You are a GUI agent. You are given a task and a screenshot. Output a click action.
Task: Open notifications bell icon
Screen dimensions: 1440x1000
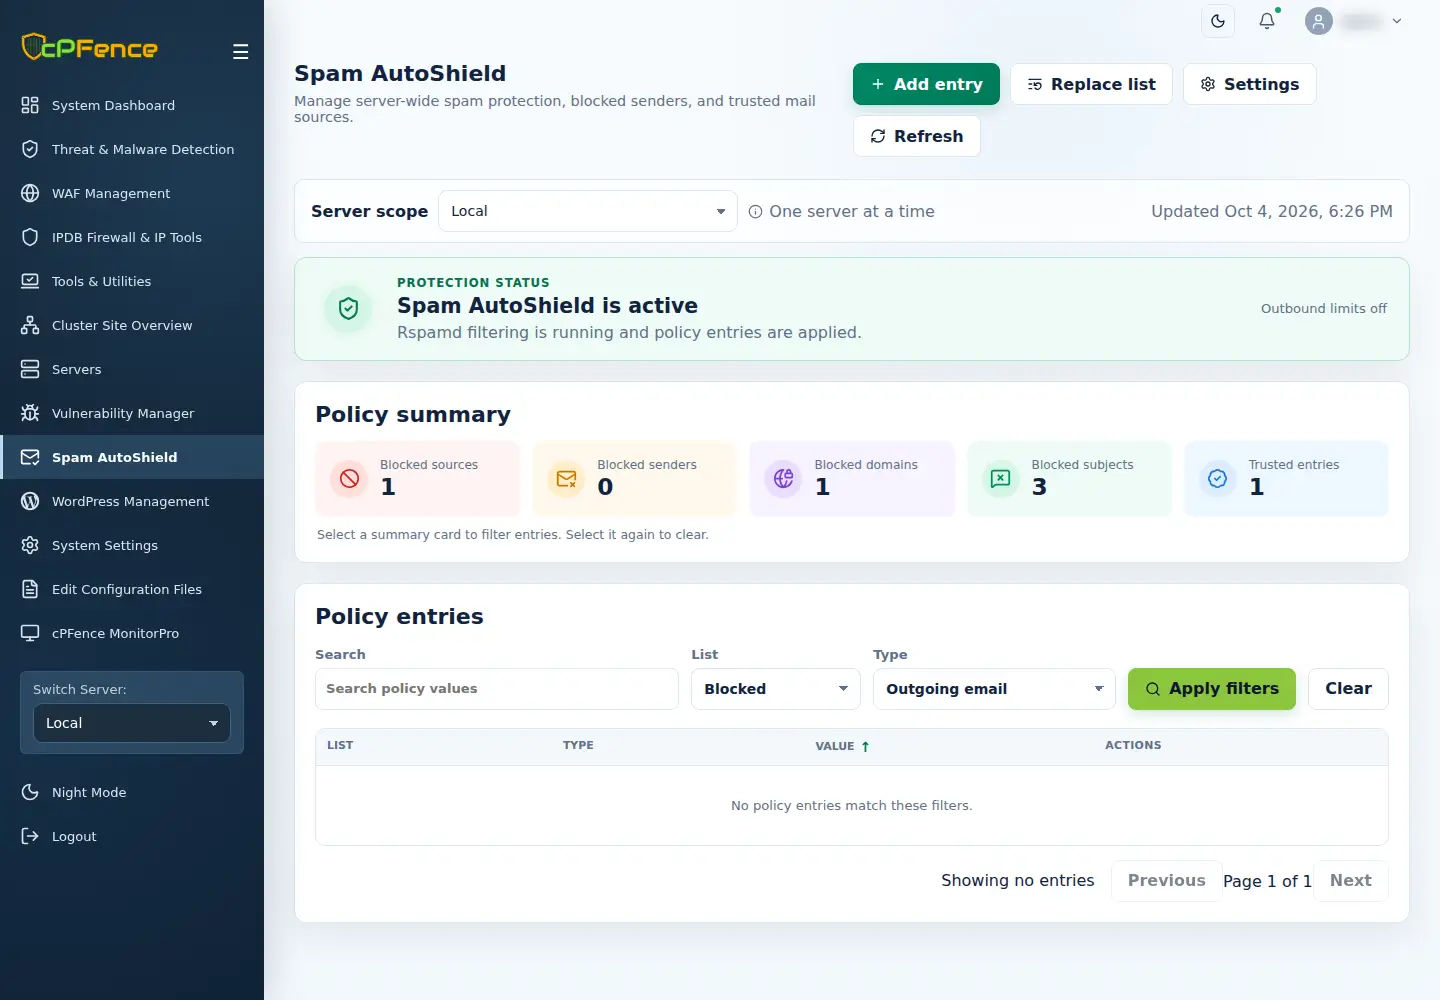[x=1267, y=21]
